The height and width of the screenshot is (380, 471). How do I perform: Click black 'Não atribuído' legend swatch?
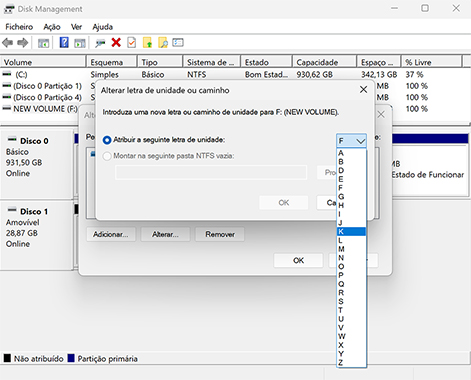tap(7, 358)
